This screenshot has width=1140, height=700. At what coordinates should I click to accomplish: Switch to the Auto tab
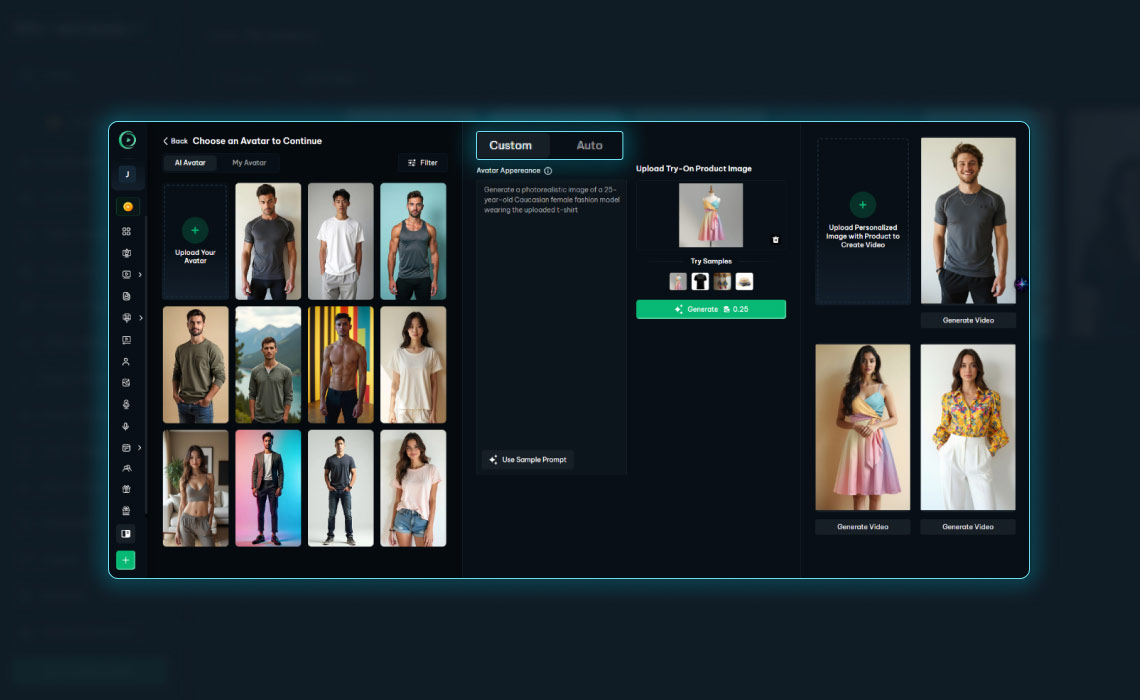click(x=589, y=145)
